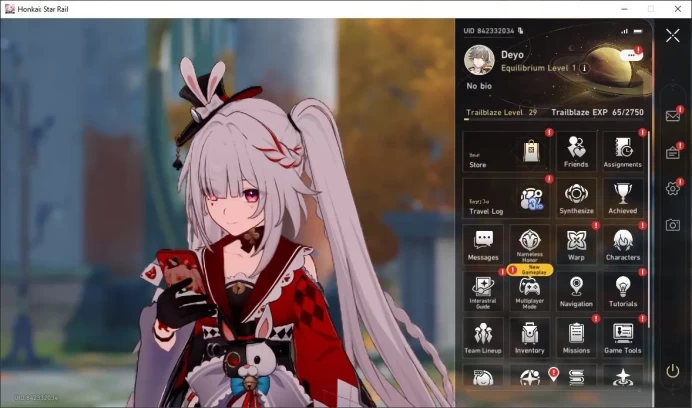This screenshot has width=692, height=408.
Task: Open the Messages menu
Action: pos(483,245)
